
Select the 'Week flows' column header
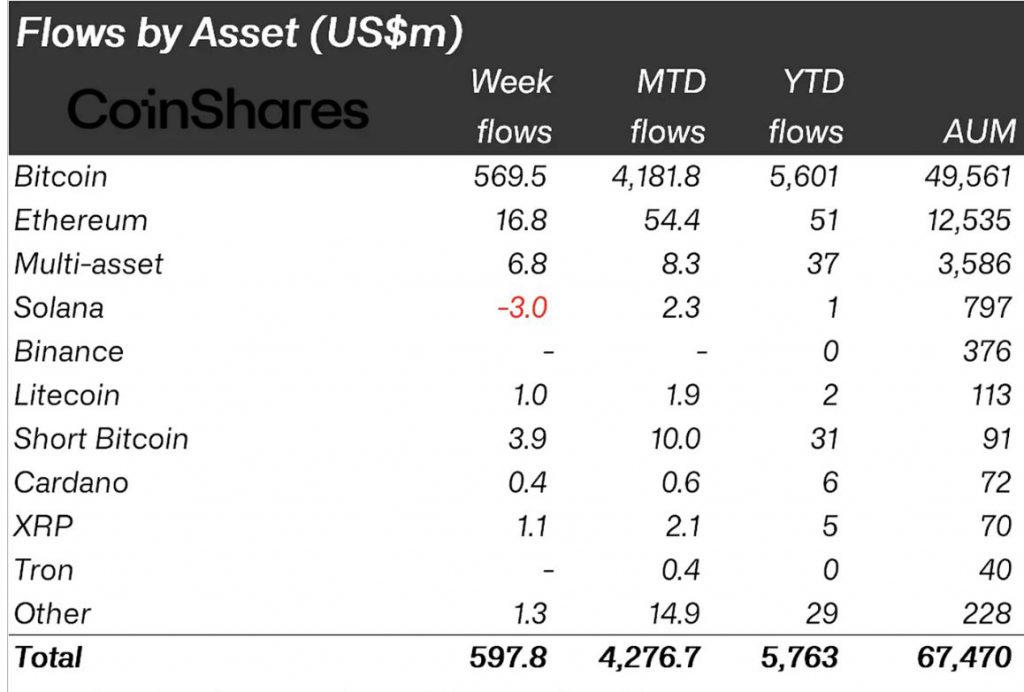tap(513, 106)
